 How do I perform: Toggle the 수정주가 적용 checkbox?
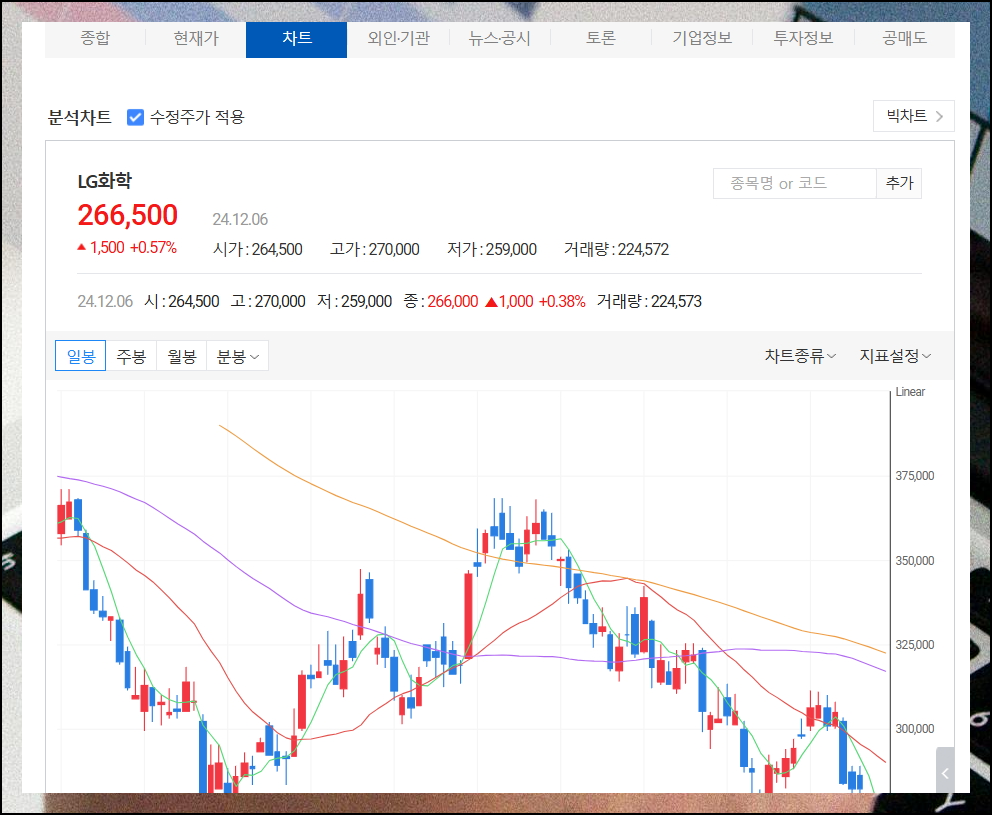[x=135, y=117]
